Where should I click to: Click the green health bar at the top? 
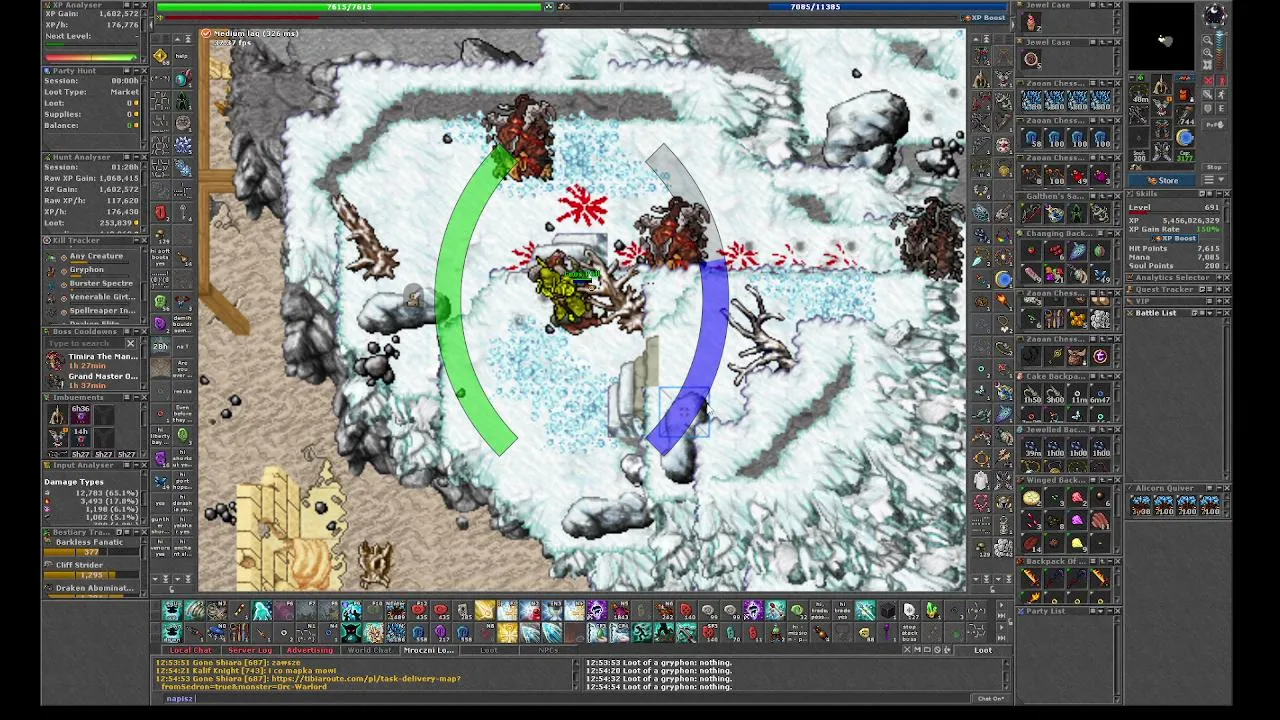tap(349, 7)
